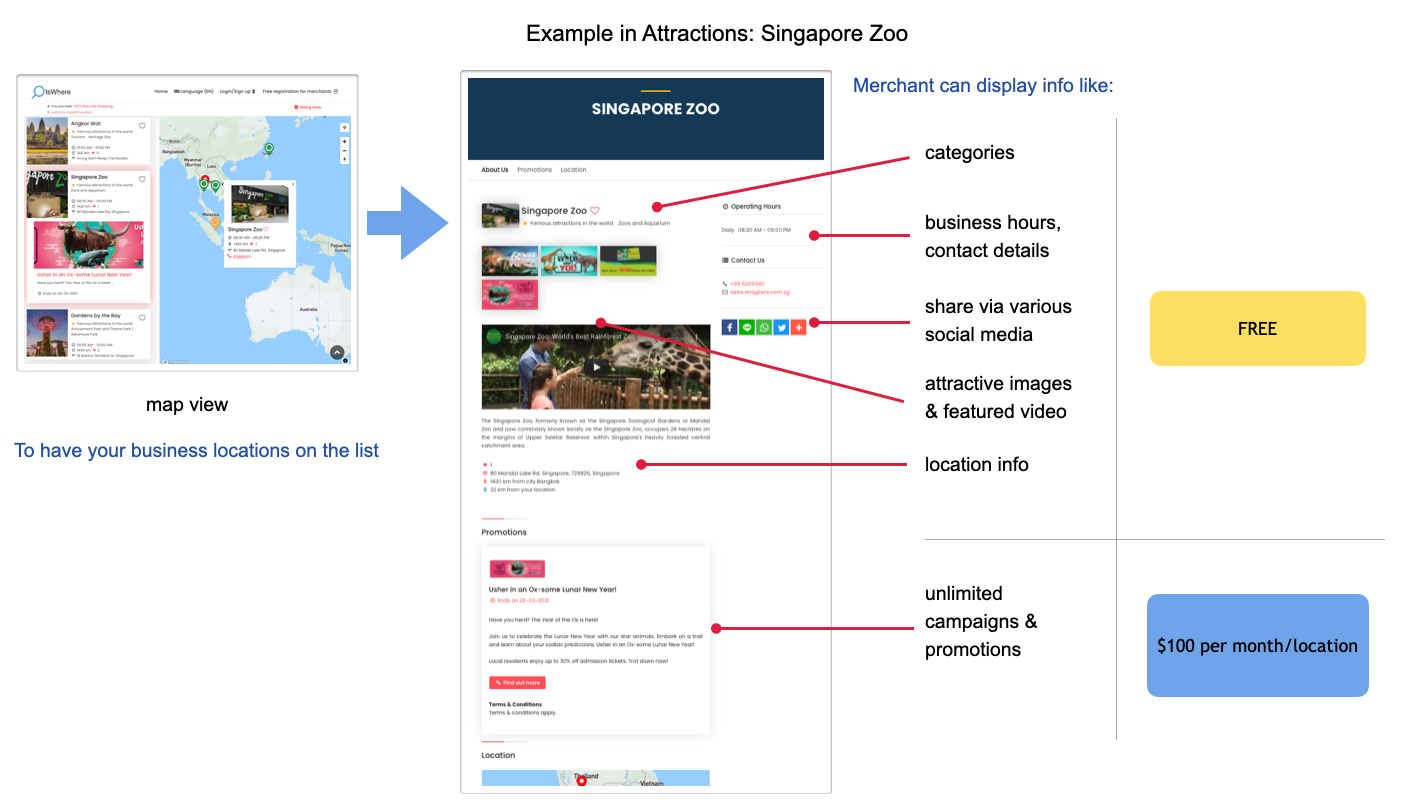The image size is (1423, 802).
Task: Click the phone number in the map popup
Action: [241, 257]
